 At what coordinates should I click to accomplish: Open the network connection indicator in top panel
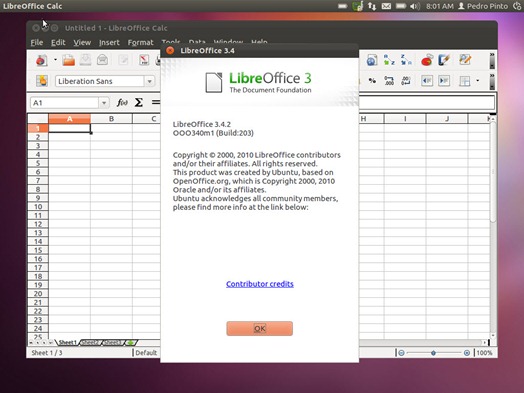point(372,6)
